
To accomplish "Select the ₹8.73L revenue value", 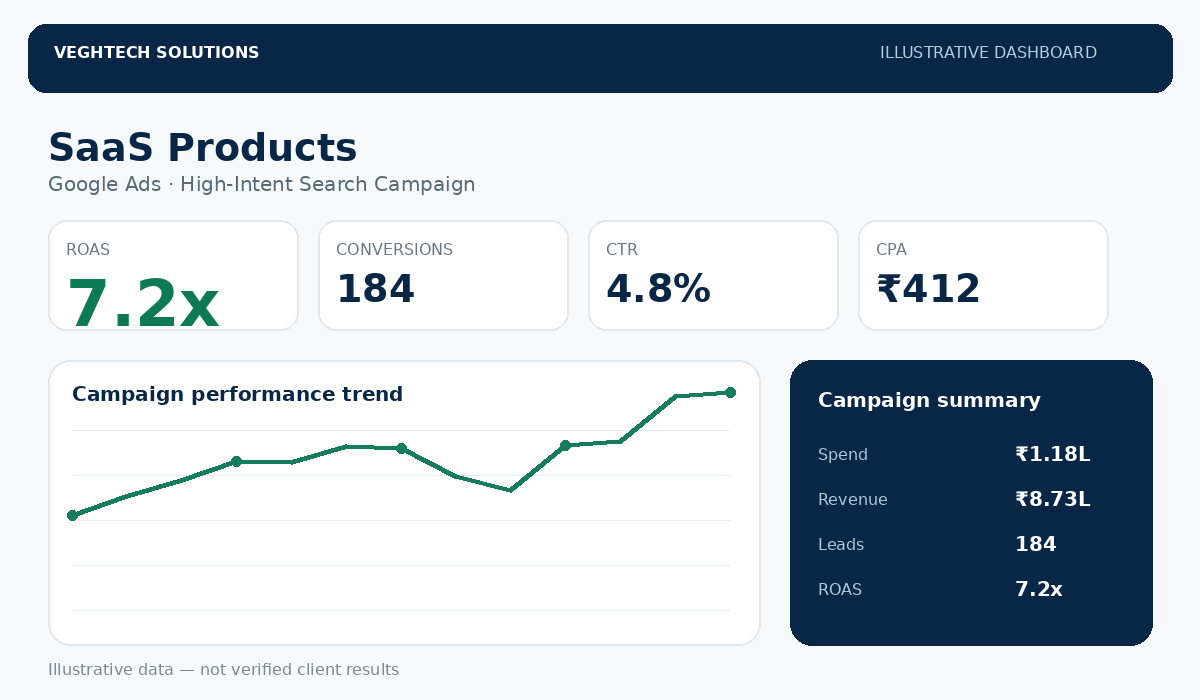I will click(x=1052, y=500).
